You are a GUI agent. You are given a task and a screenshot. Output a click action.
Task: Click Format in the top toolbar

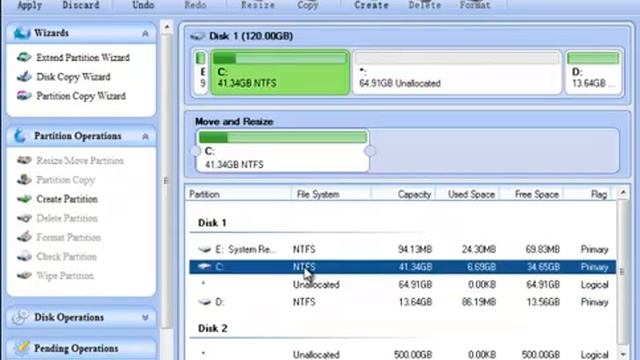tap(475, 5)
